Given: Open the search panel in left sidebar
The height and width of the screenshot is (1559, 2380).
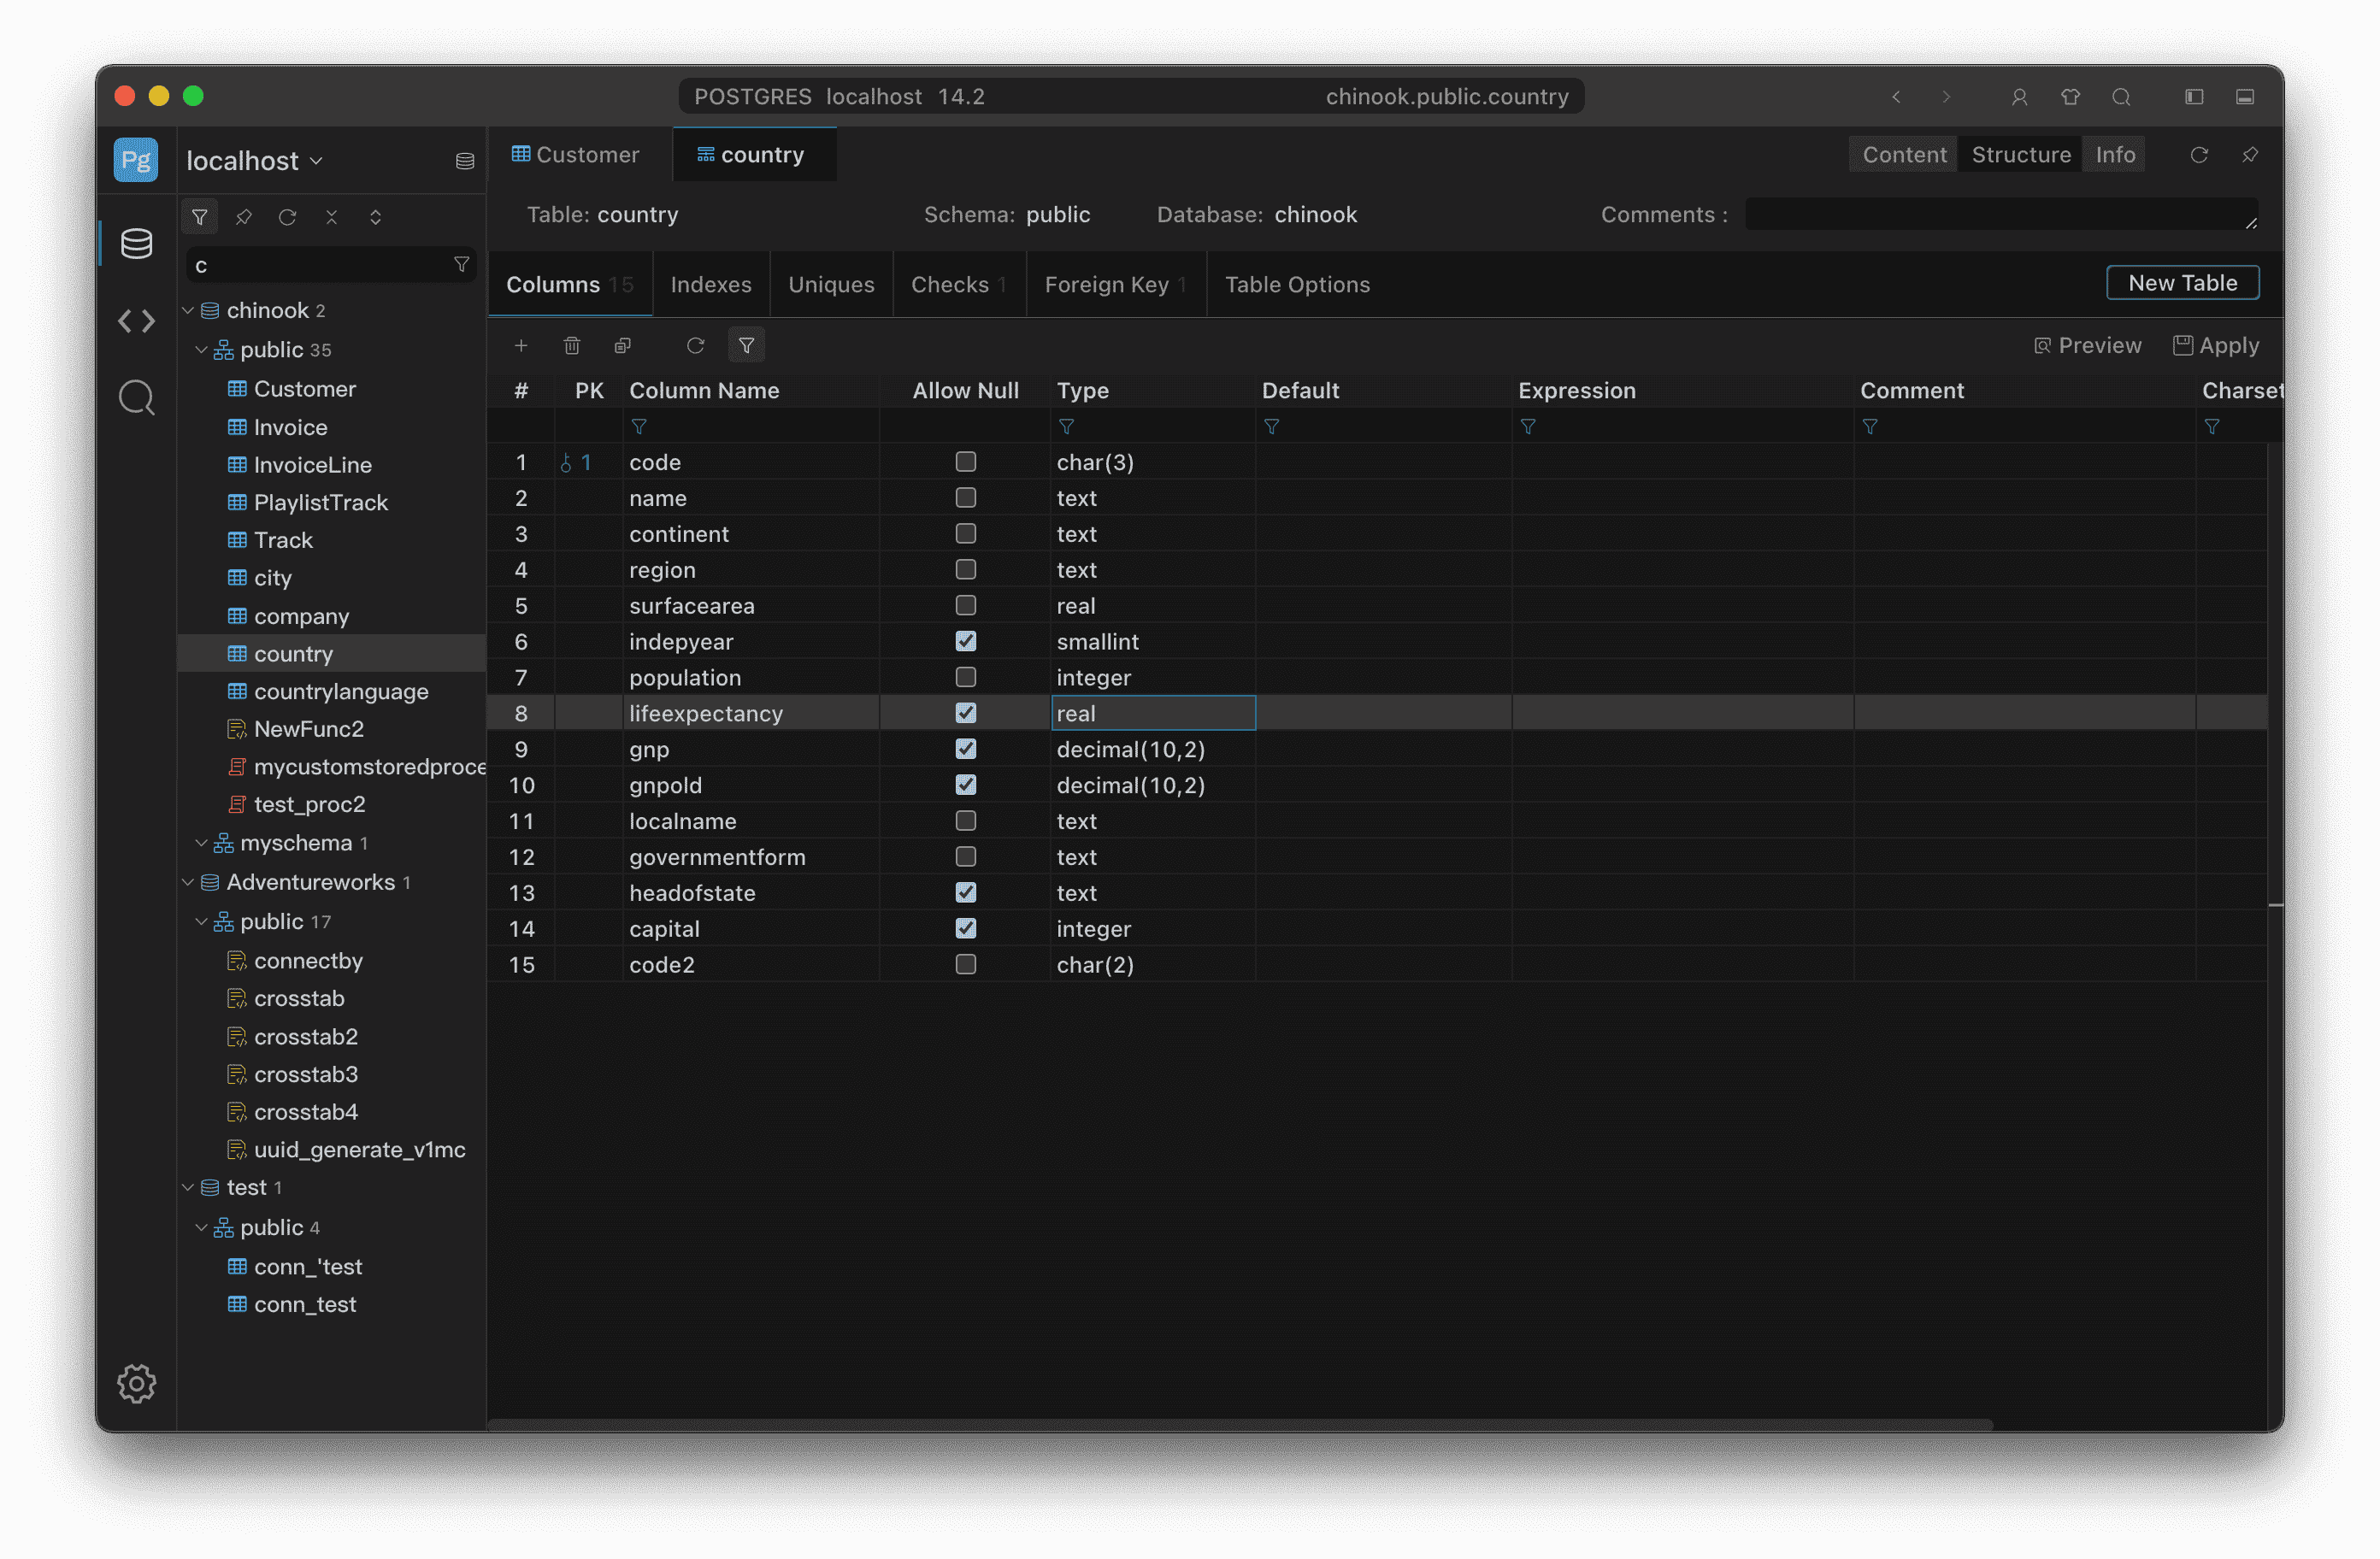Looking at the screenshot, I should pyautogui.click(x=136, y=397).
